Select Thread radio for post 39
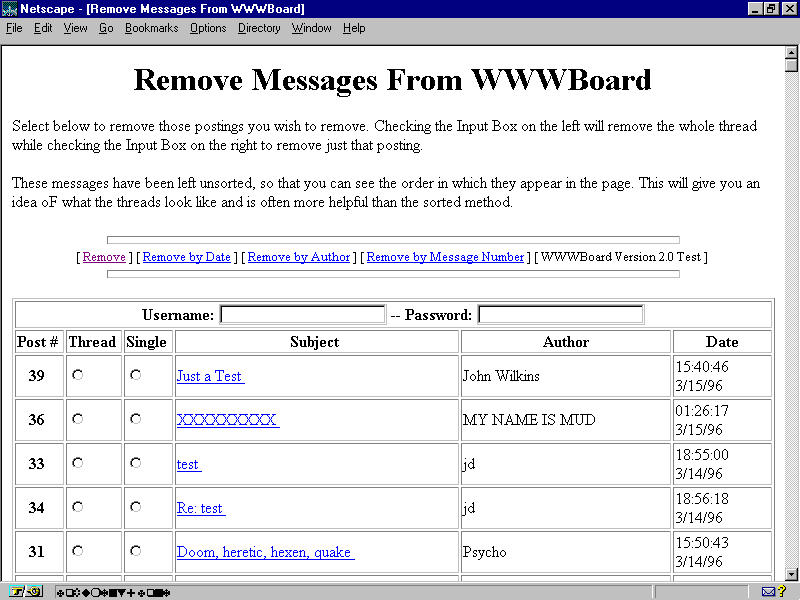Screen dimensions: 800x600 (78, 375)
